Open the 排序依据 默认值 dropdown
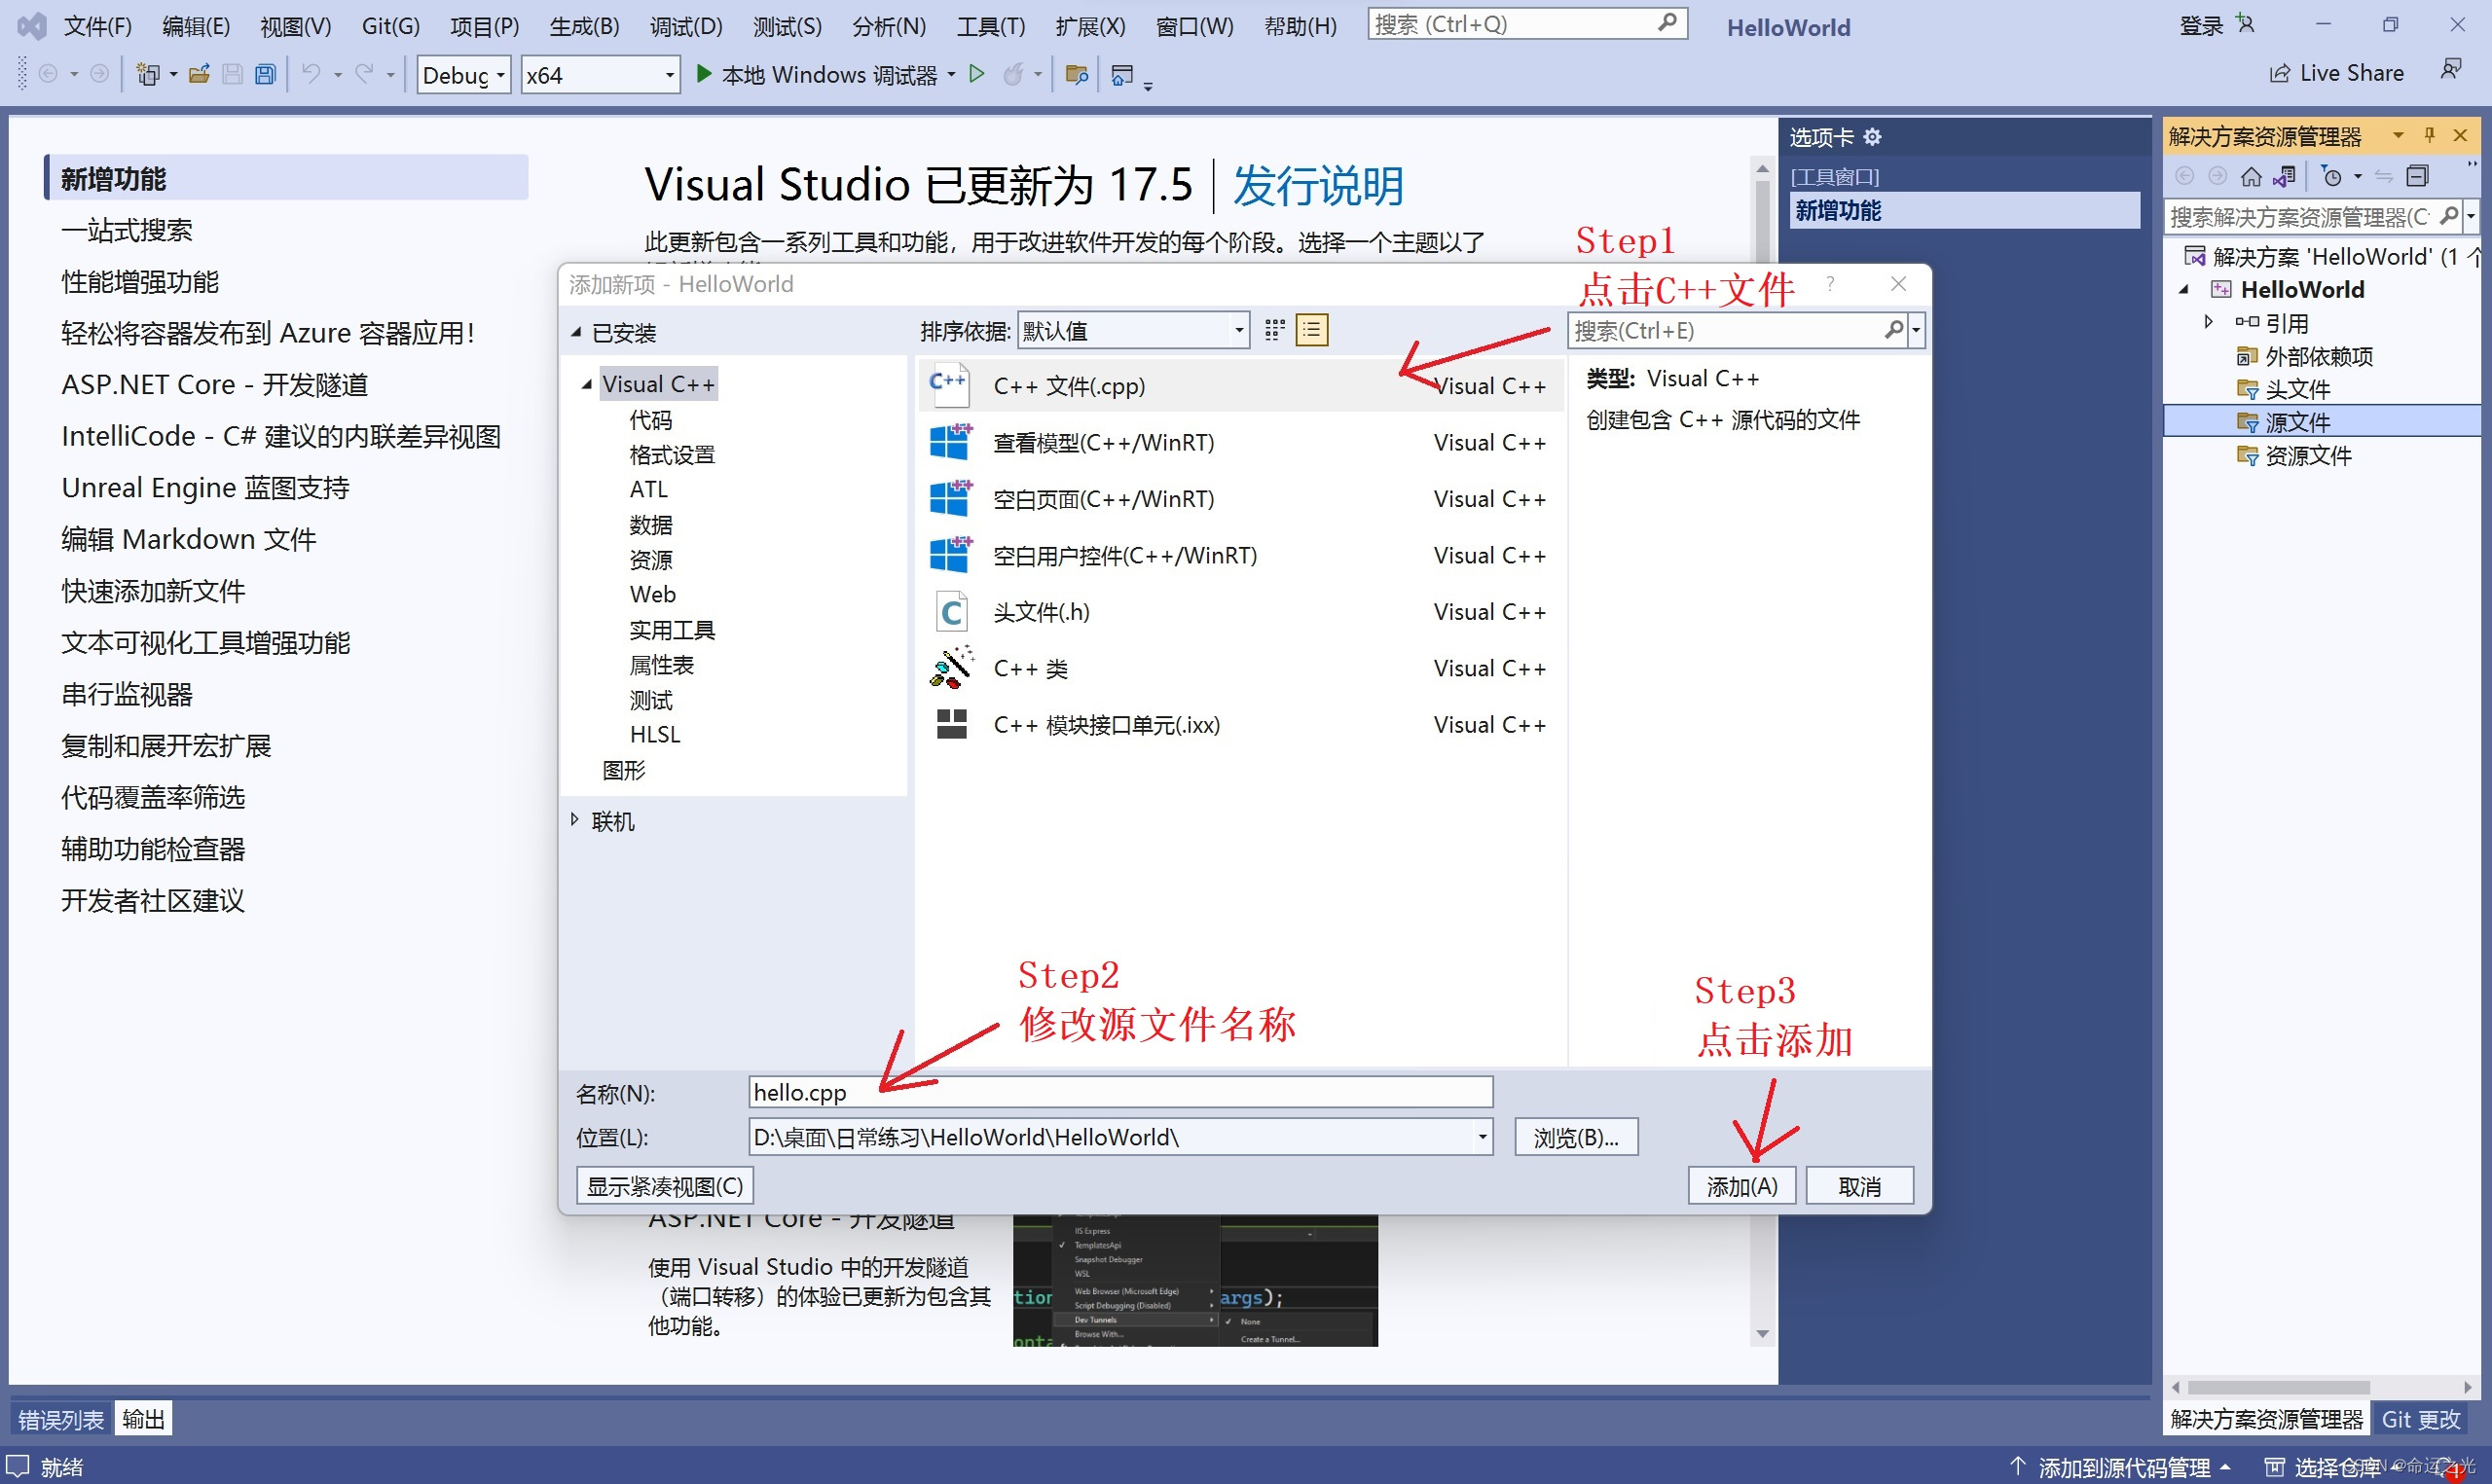Viewport: 2492px width, 1484px height. pyautogui.click(x=1133, y=331)
